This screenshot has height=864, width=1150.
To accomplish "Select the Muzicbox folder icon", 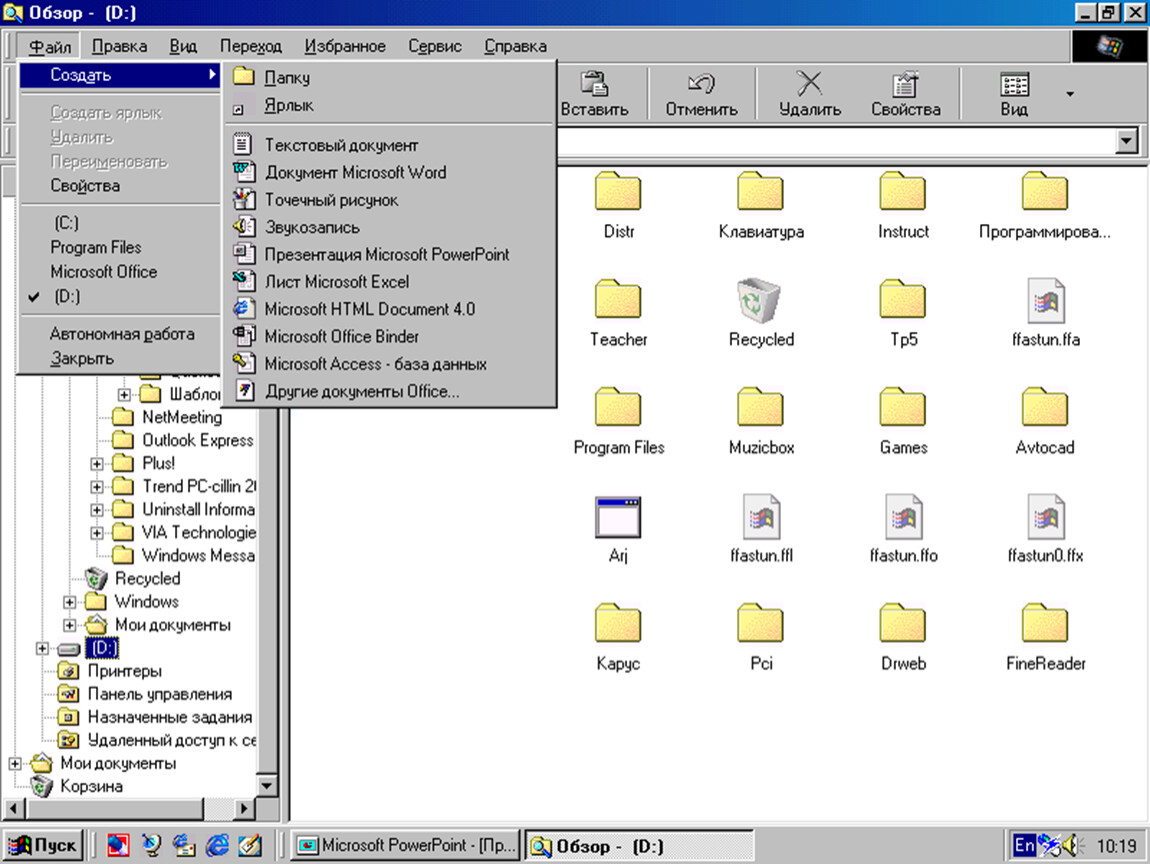I will click(761, 407).
